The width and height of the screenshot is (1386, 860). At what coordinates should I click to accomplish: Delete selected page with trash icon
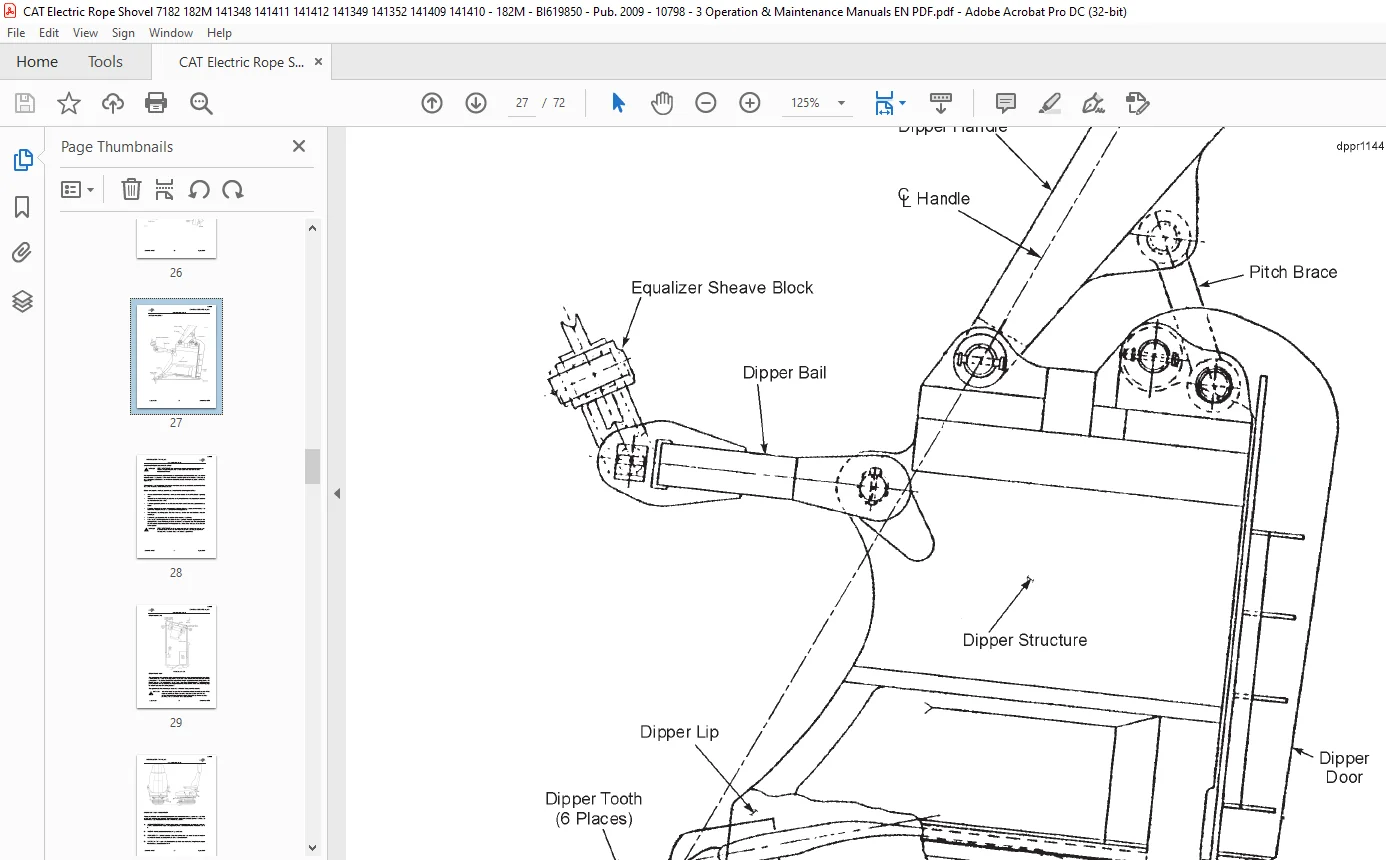(131, 190)
